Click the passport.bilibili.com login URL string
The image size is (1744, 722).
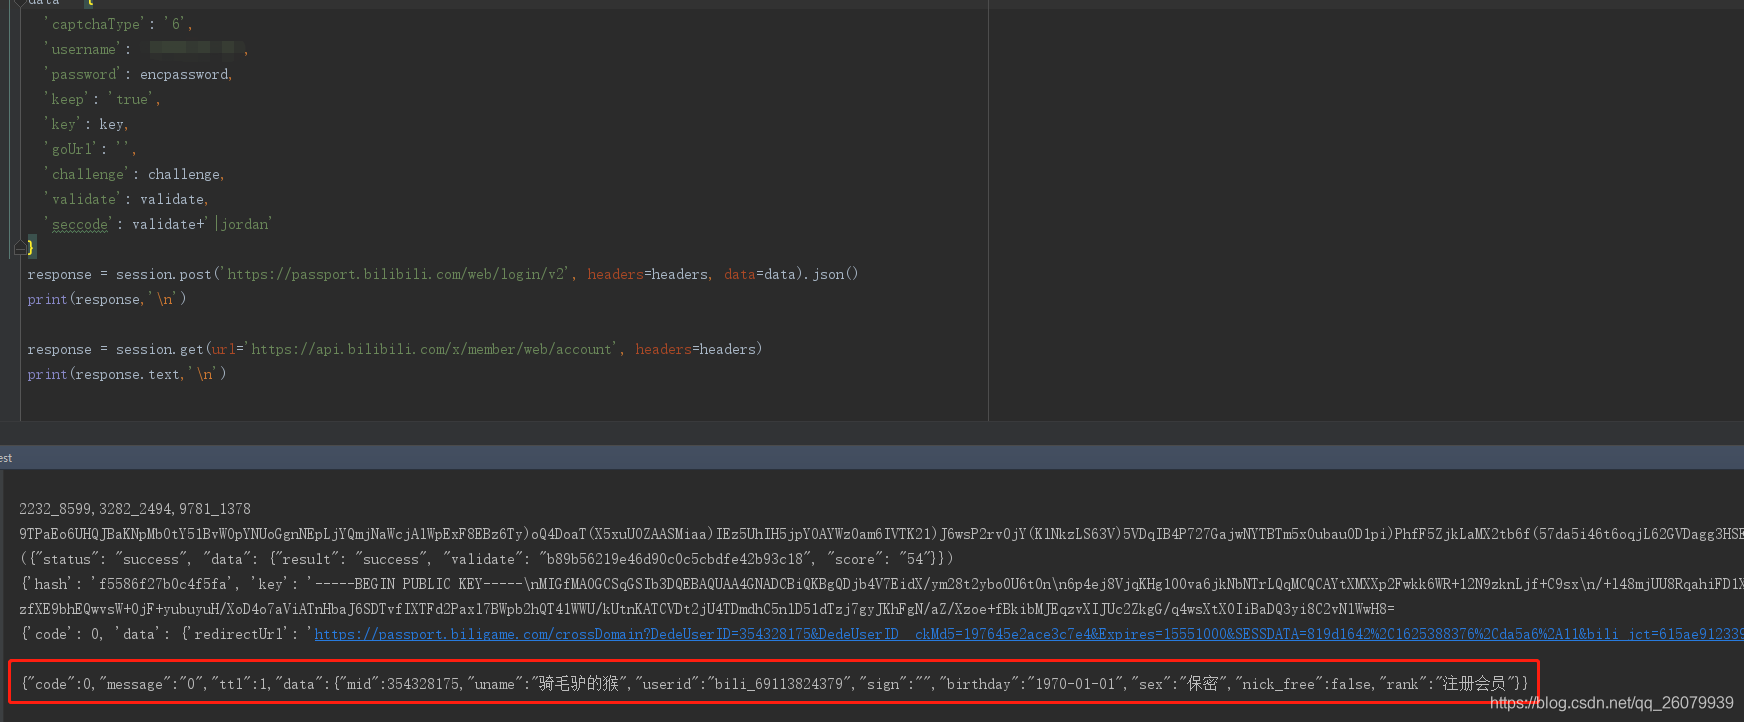[x=398, y=274]
